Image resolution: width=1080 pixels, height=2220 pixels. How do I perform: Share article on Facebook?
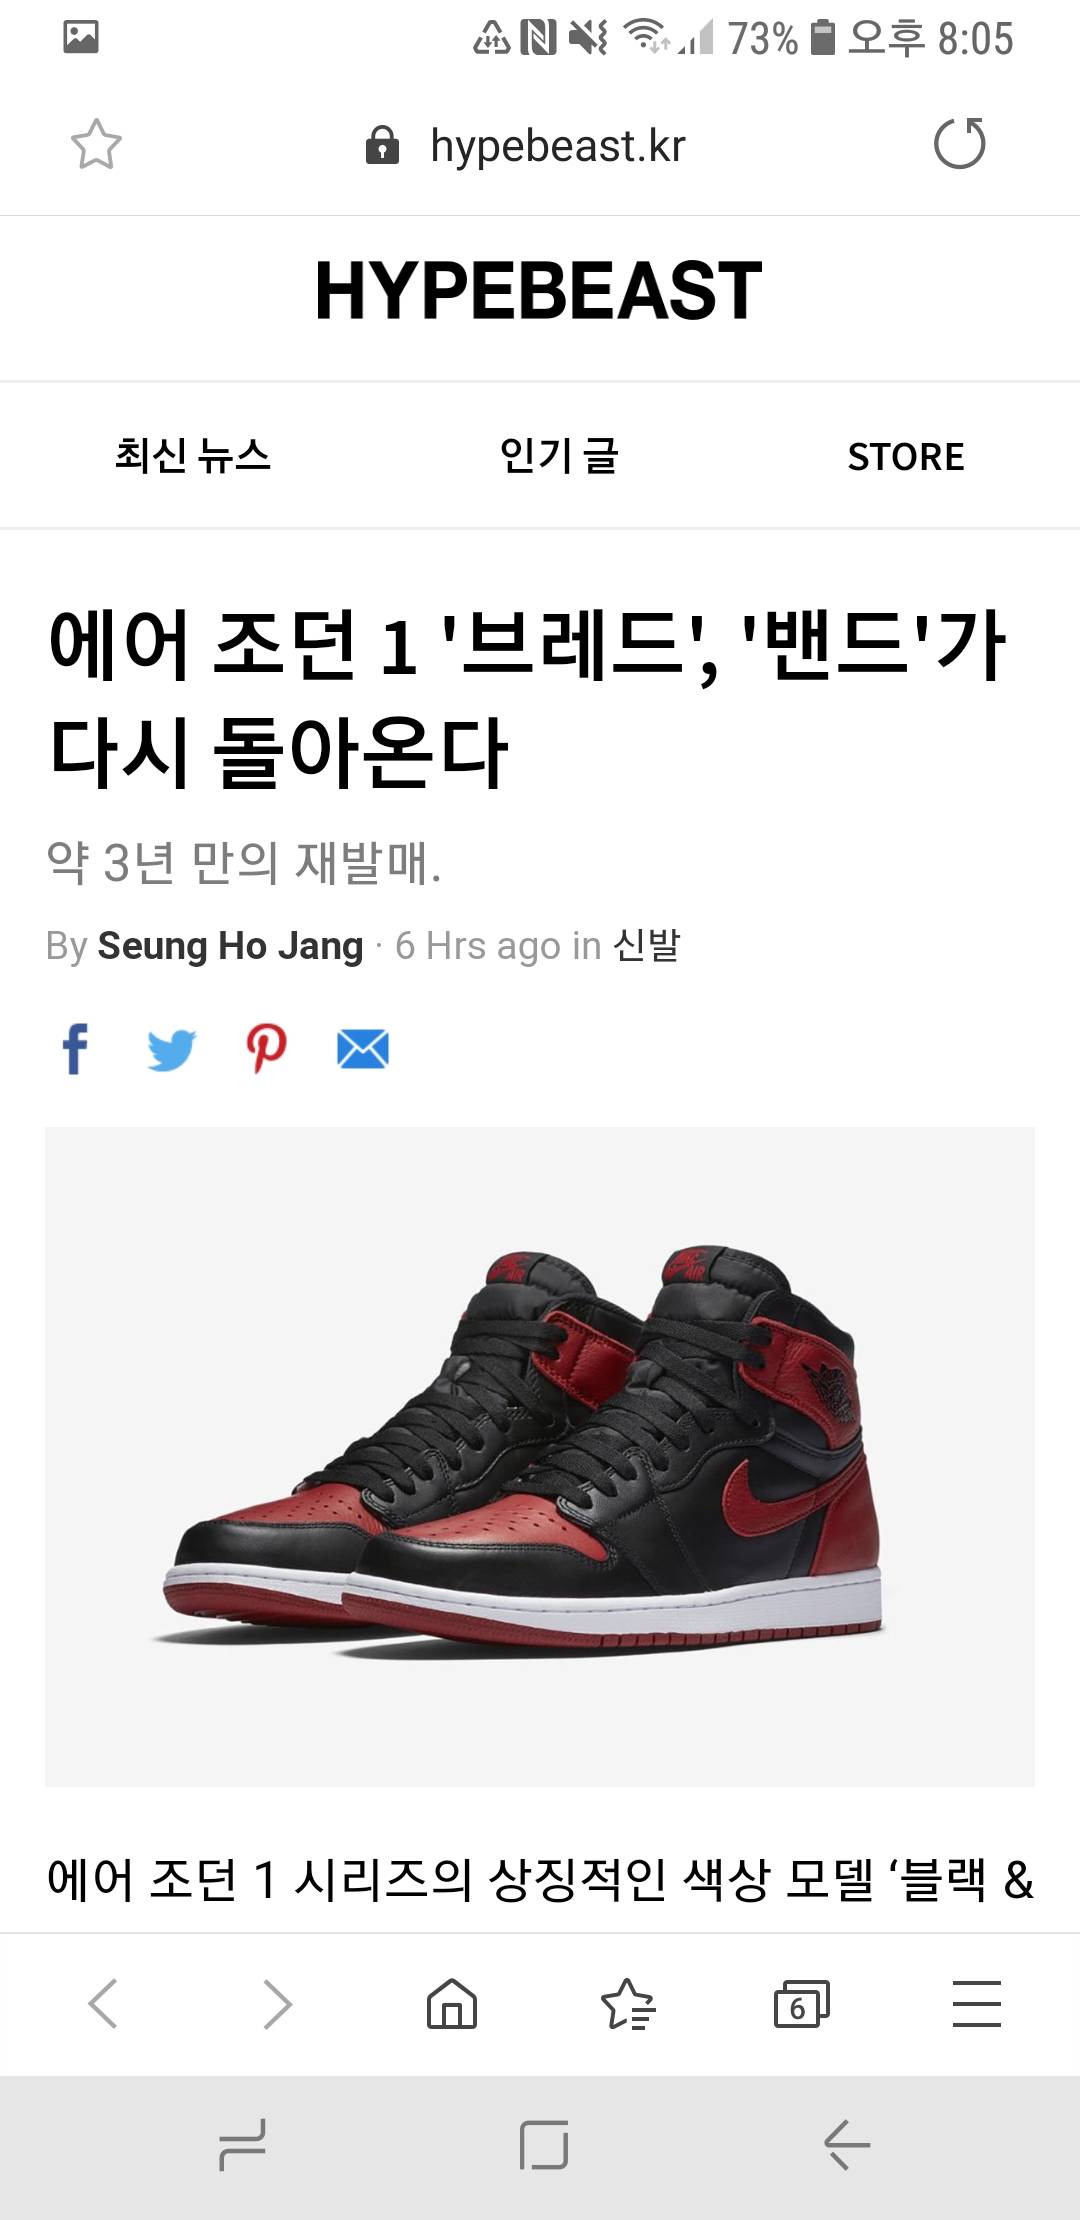tap(75, 1049)
